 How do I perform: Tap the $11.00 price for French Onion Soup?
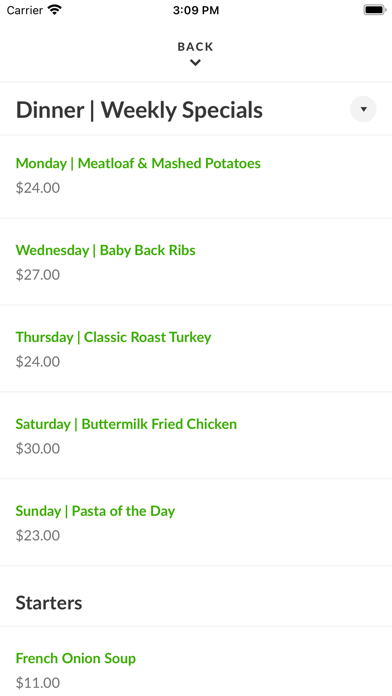[x=38, y=683]
